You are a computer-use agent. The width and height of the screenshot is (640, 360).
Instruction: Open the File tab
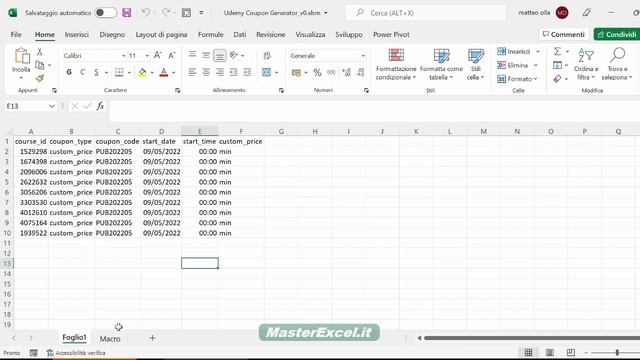coord(16,35)
